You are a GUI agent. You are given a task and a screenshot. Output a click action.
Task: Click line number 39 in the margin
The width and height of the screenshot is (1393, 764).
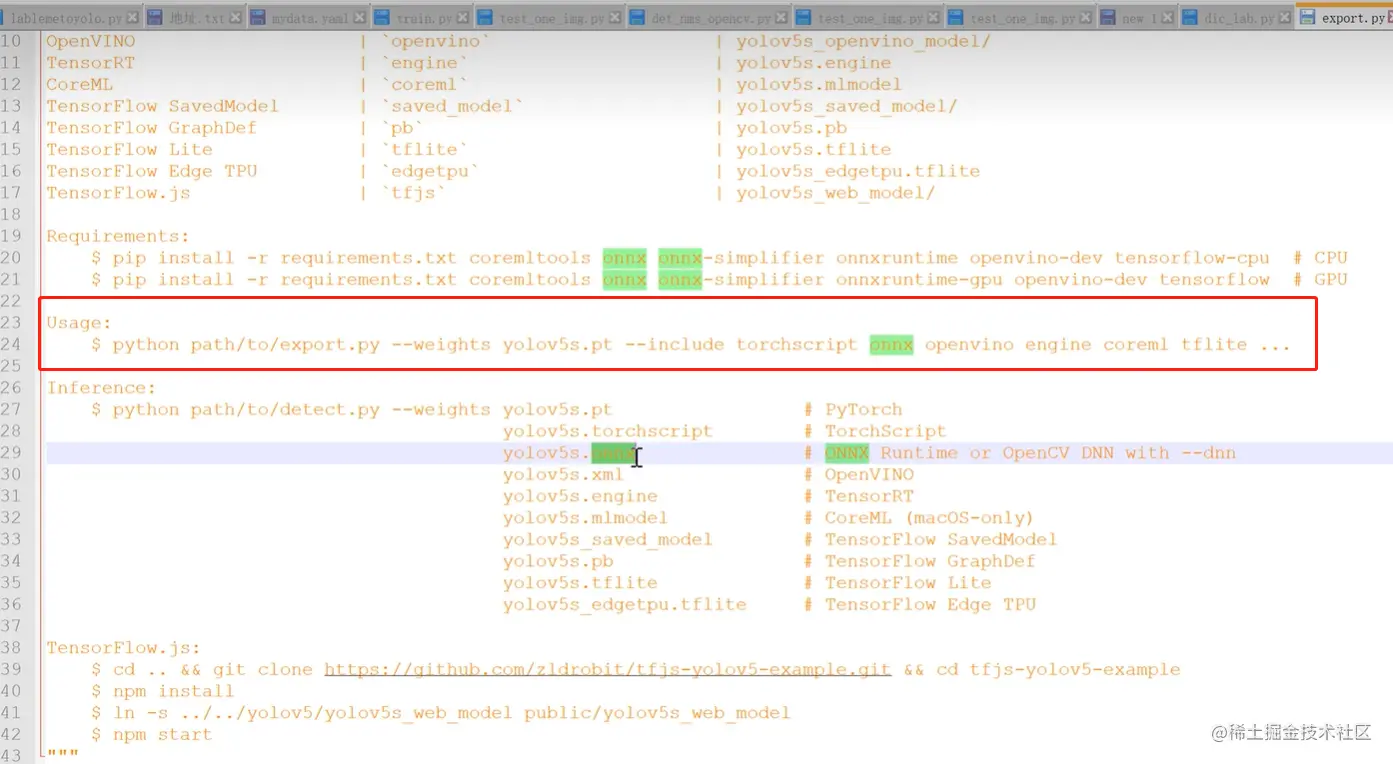click(x=11, y=670)
